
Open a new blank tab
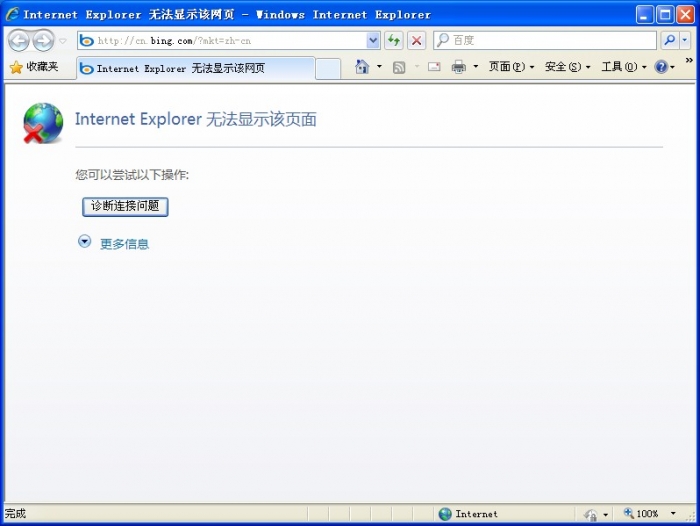point(328,69)
